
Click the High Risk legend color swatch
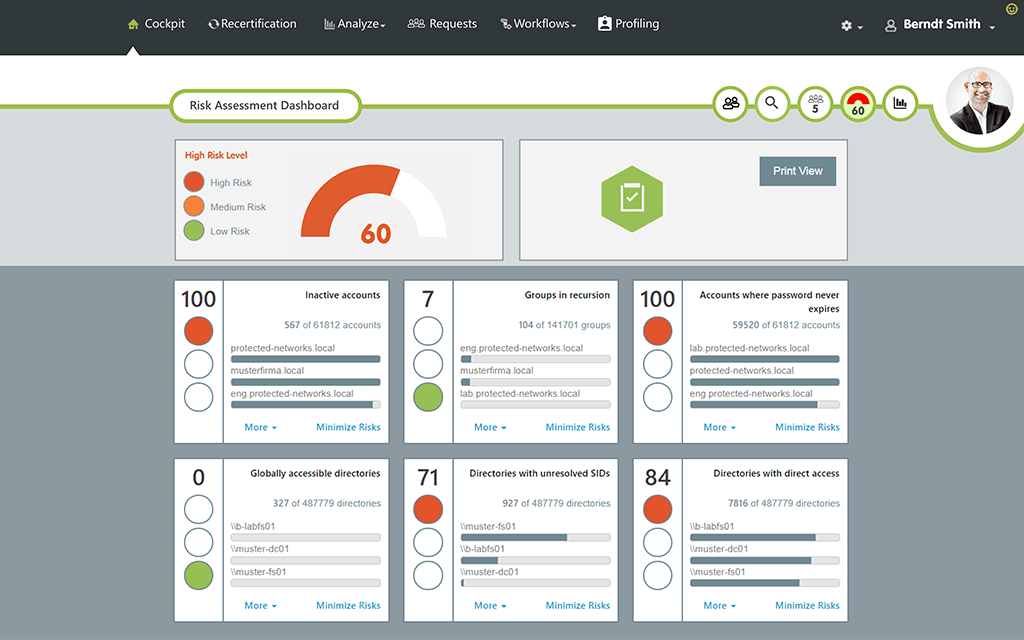194,182
